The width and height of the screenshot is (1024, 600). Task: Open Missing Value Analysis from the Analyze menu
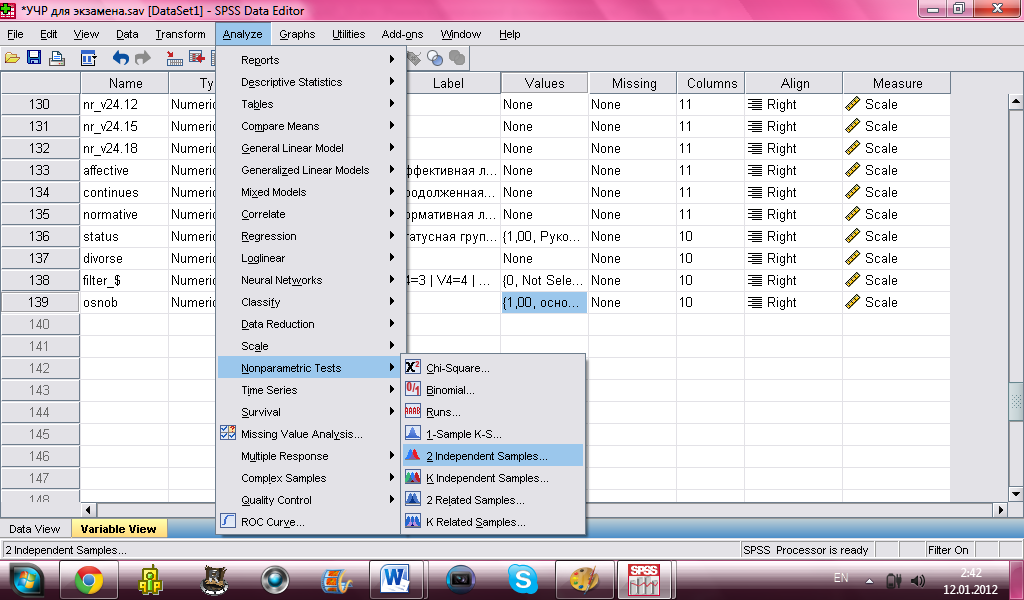[x=310, y=434]
